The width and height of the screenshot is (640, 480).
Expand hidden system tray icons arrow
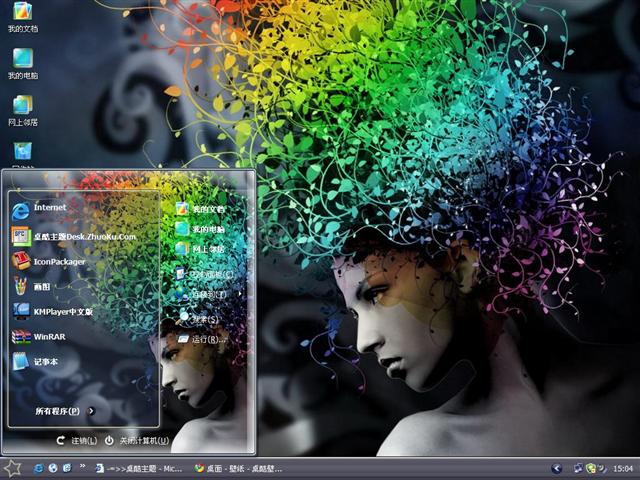(556, 469)
